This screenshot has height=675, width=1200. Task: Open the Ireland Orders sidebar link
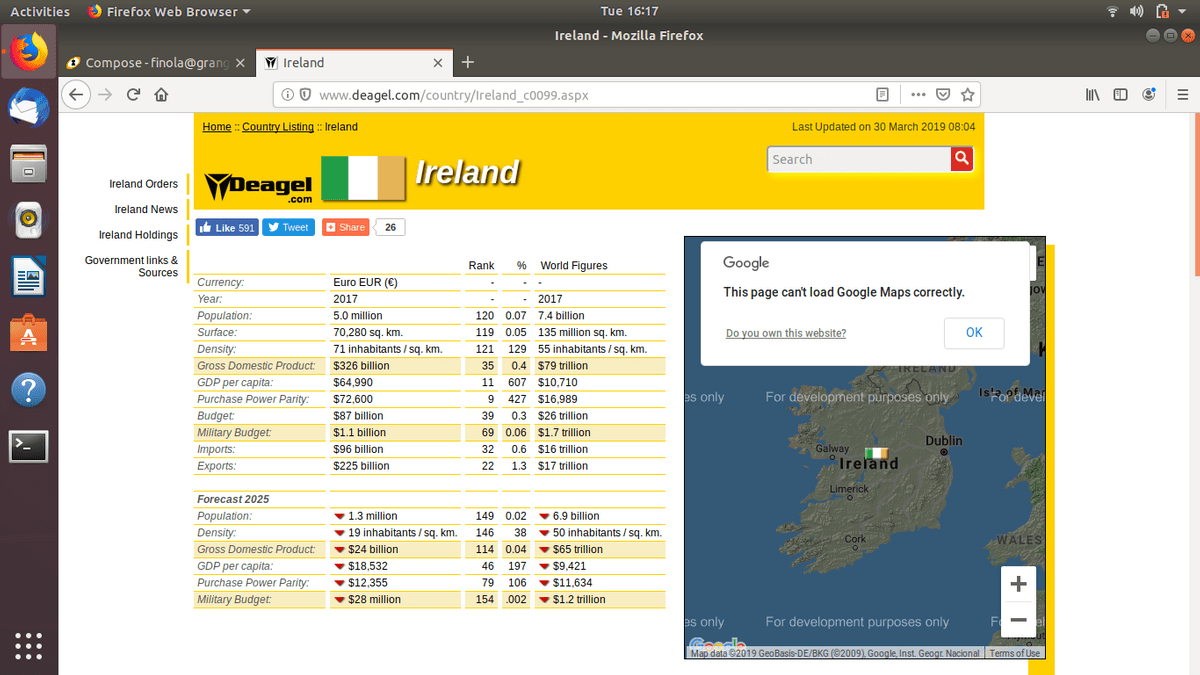pyautogui.click(x=144, y=184)
